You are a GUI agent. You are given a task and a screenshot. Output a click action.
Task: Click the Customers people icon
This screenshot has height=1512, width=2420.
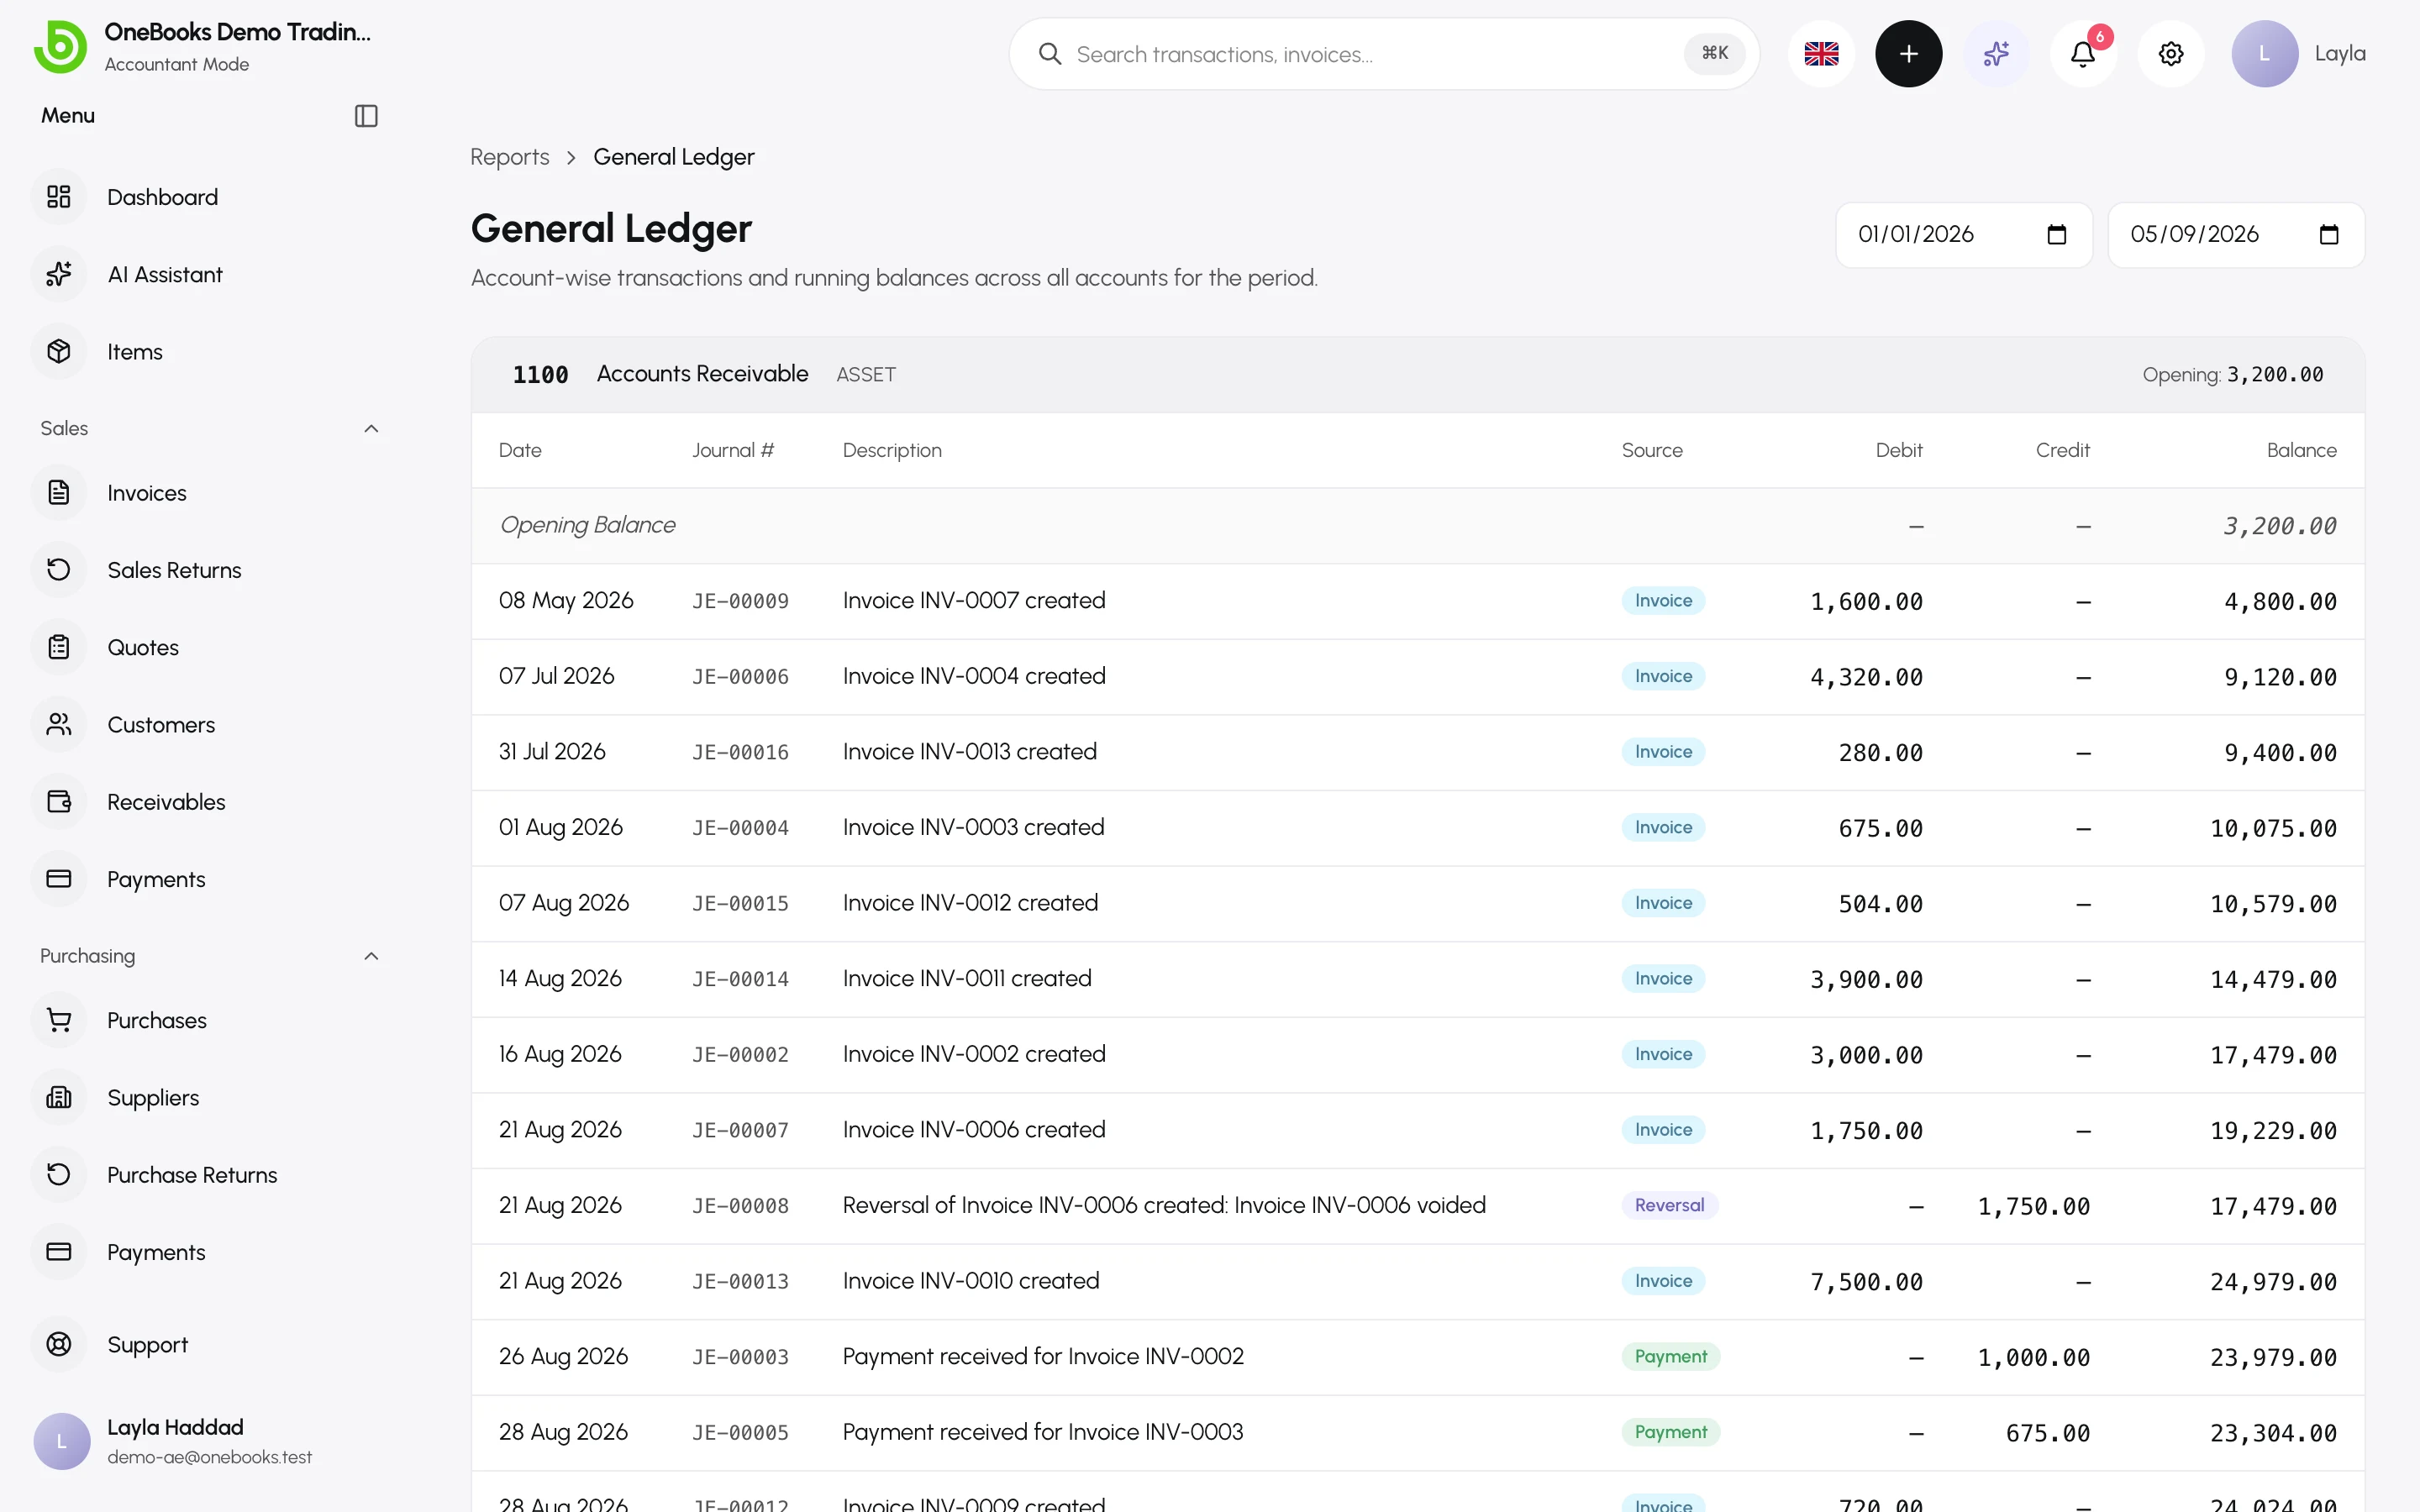[59, 724]
